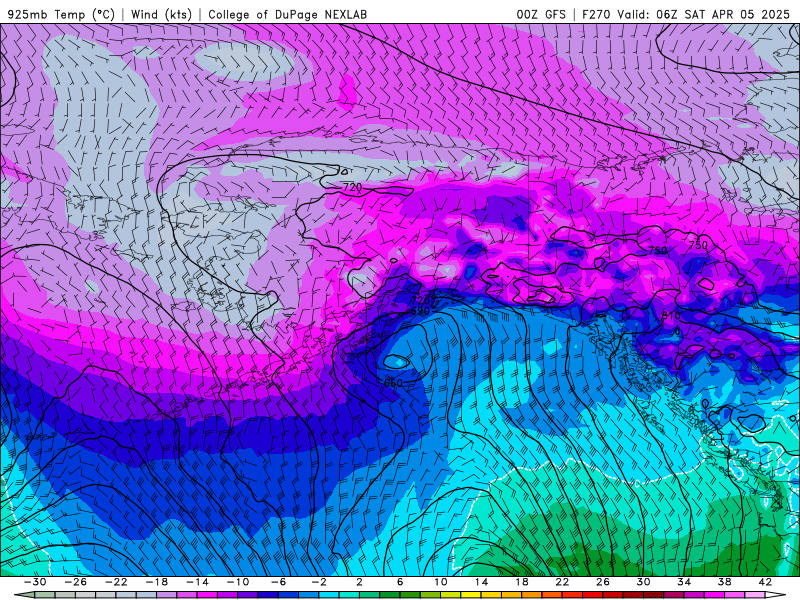Click the positive "2" scale label
Viewport: 800px width, 600px height.
359,582
